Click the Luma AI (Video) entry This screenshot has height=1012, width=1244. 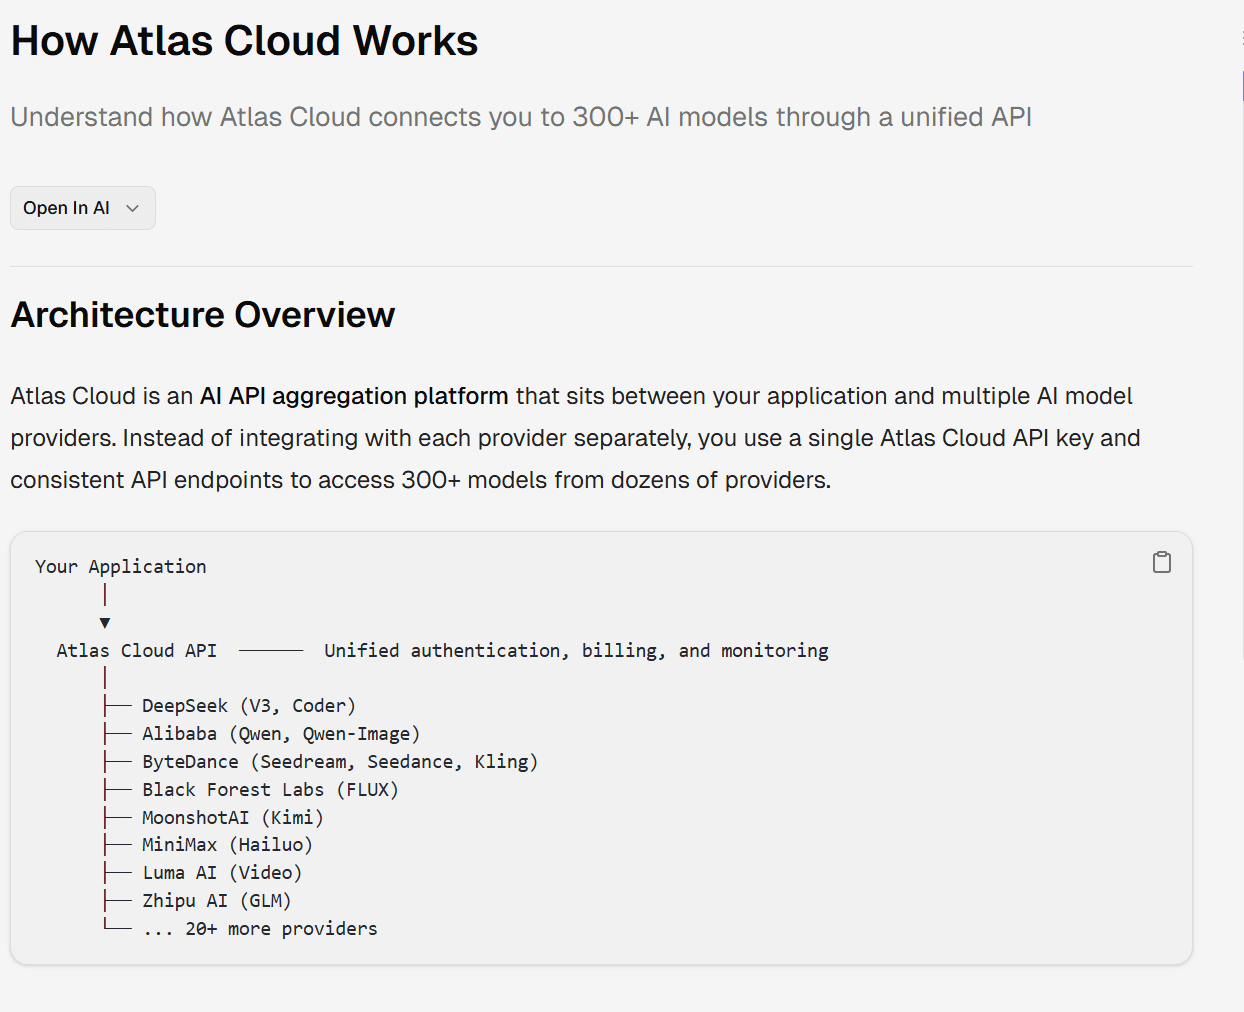[222, 873]
